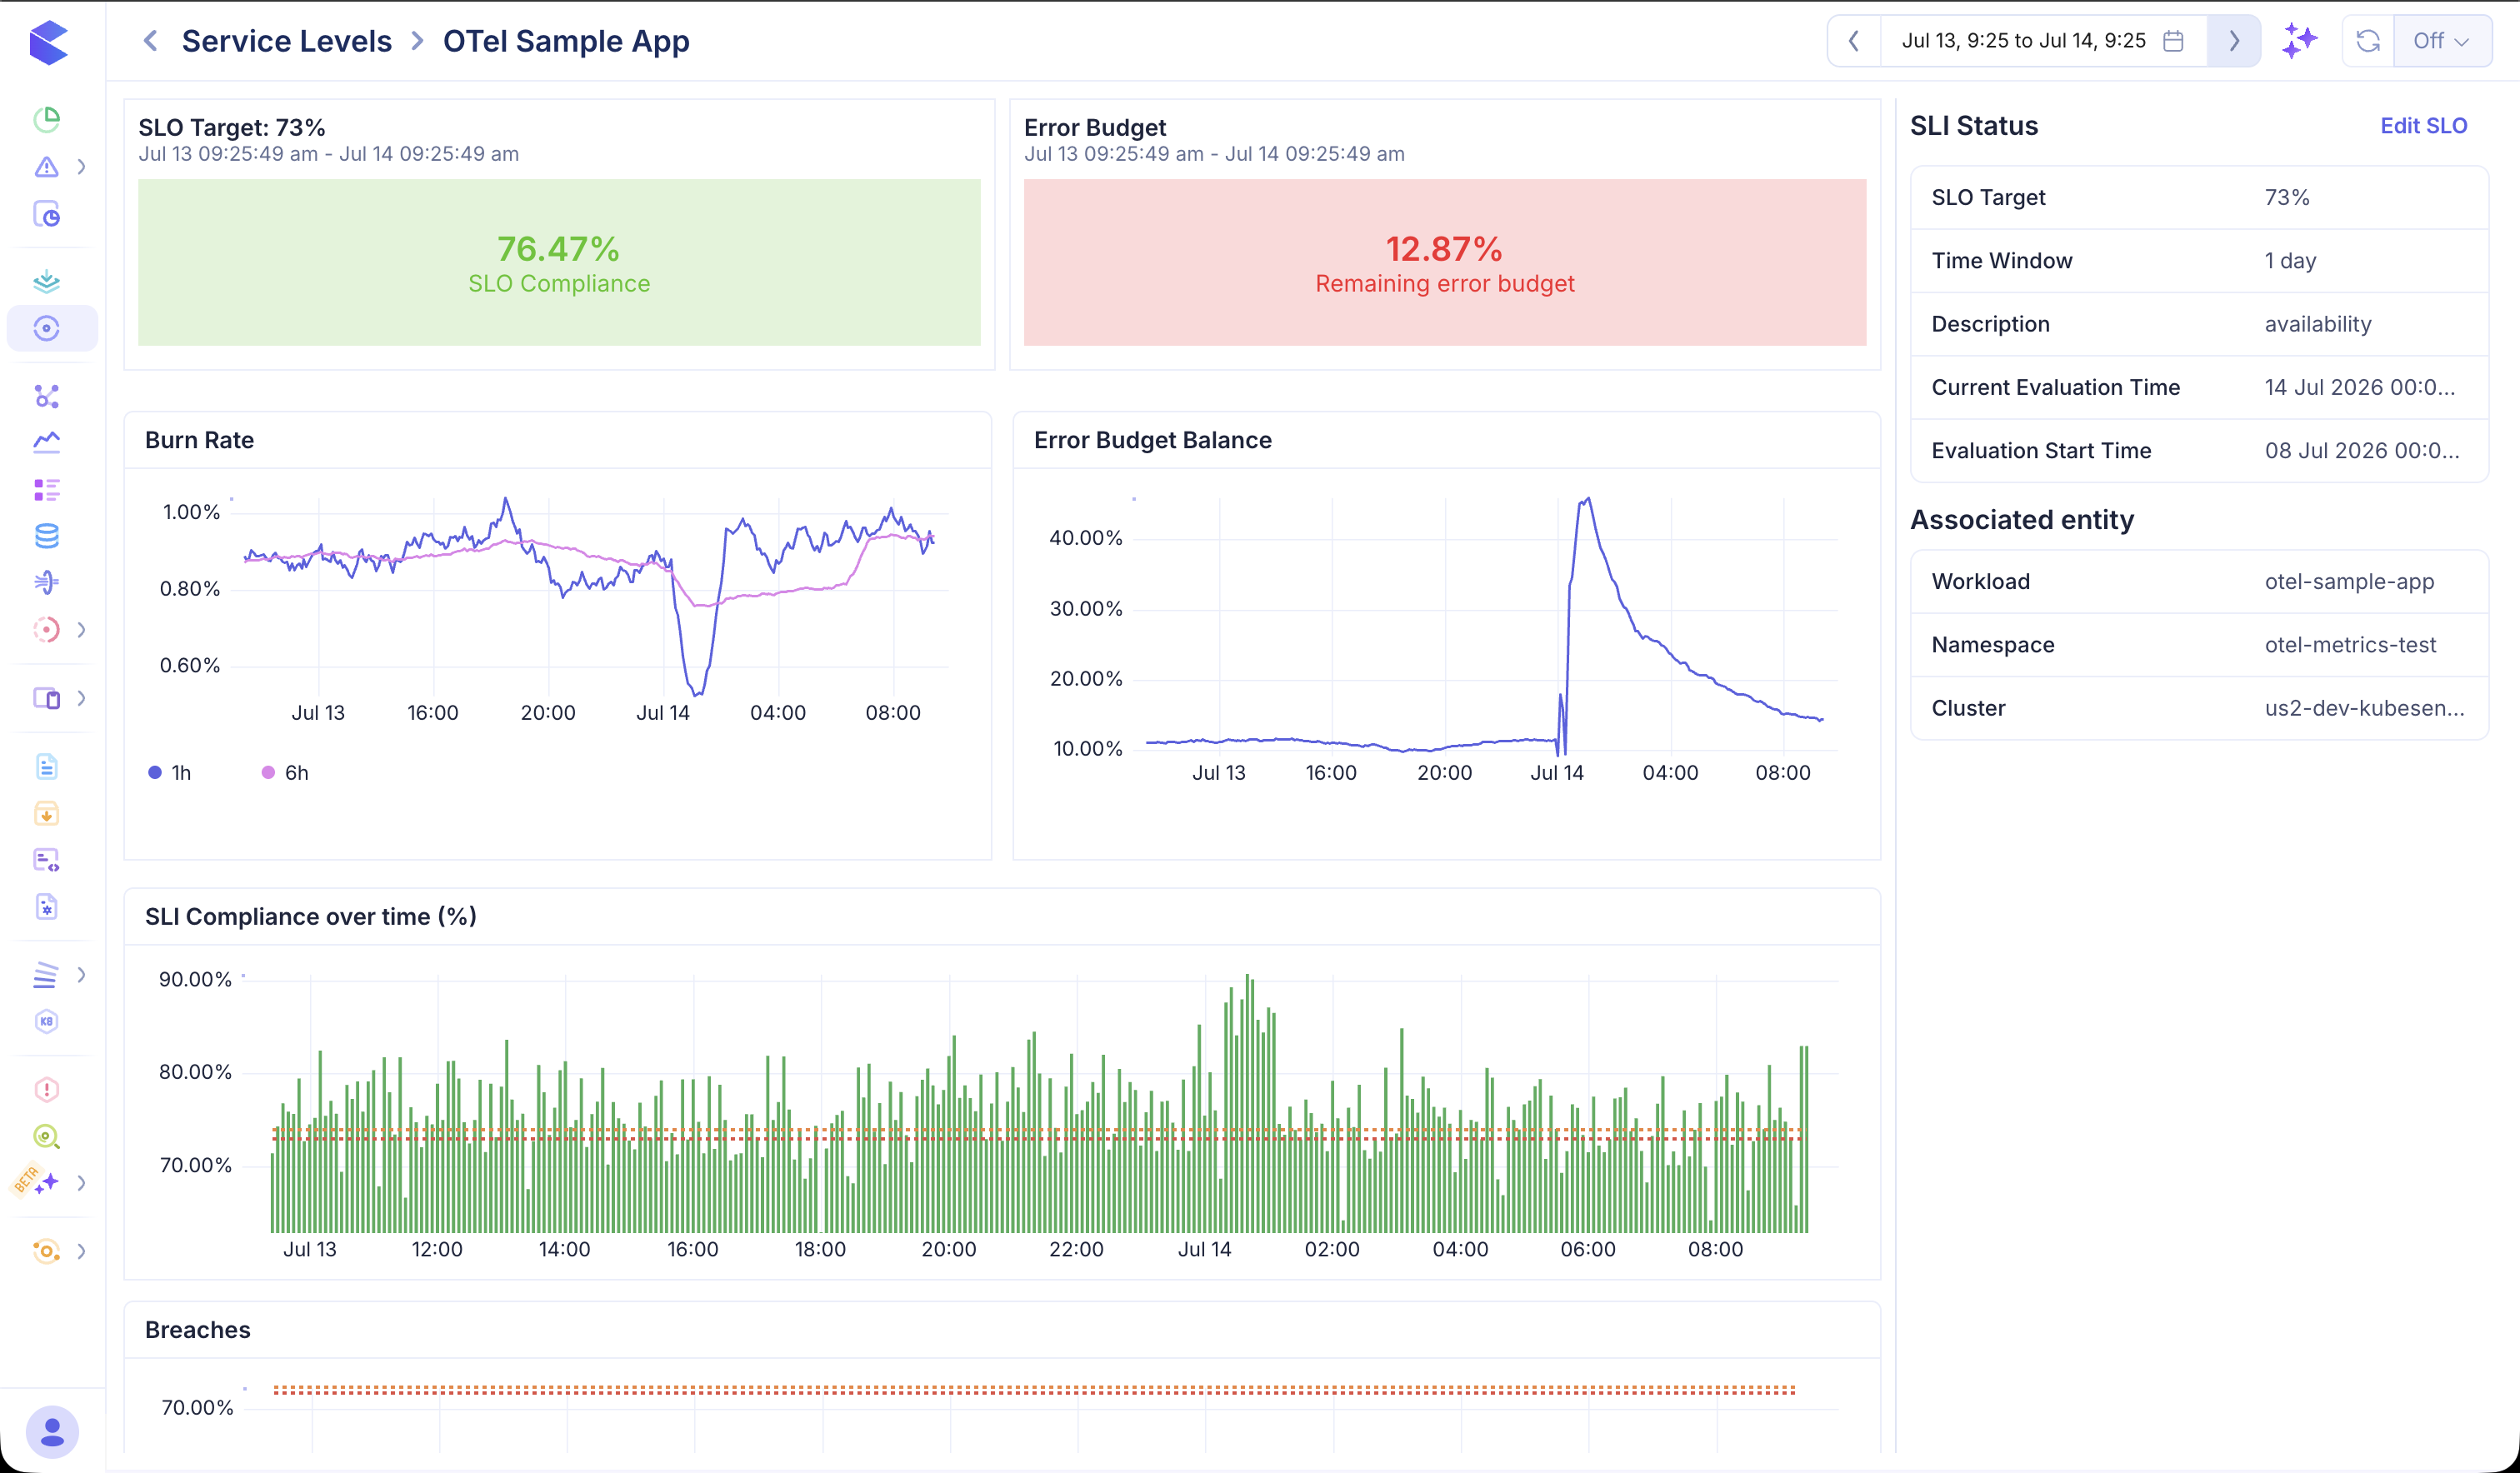2520x1473 pixels.
Task: Click the otel-sample-app workload value
Action: (2349, 582)
